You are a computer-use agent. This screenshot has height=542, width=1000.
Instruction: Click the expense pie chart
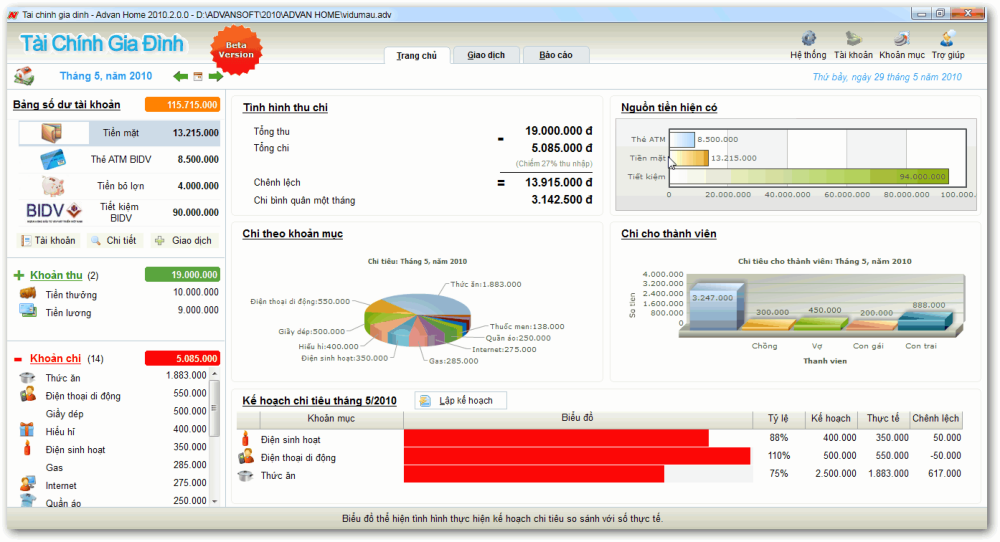[x=418, y=319]
